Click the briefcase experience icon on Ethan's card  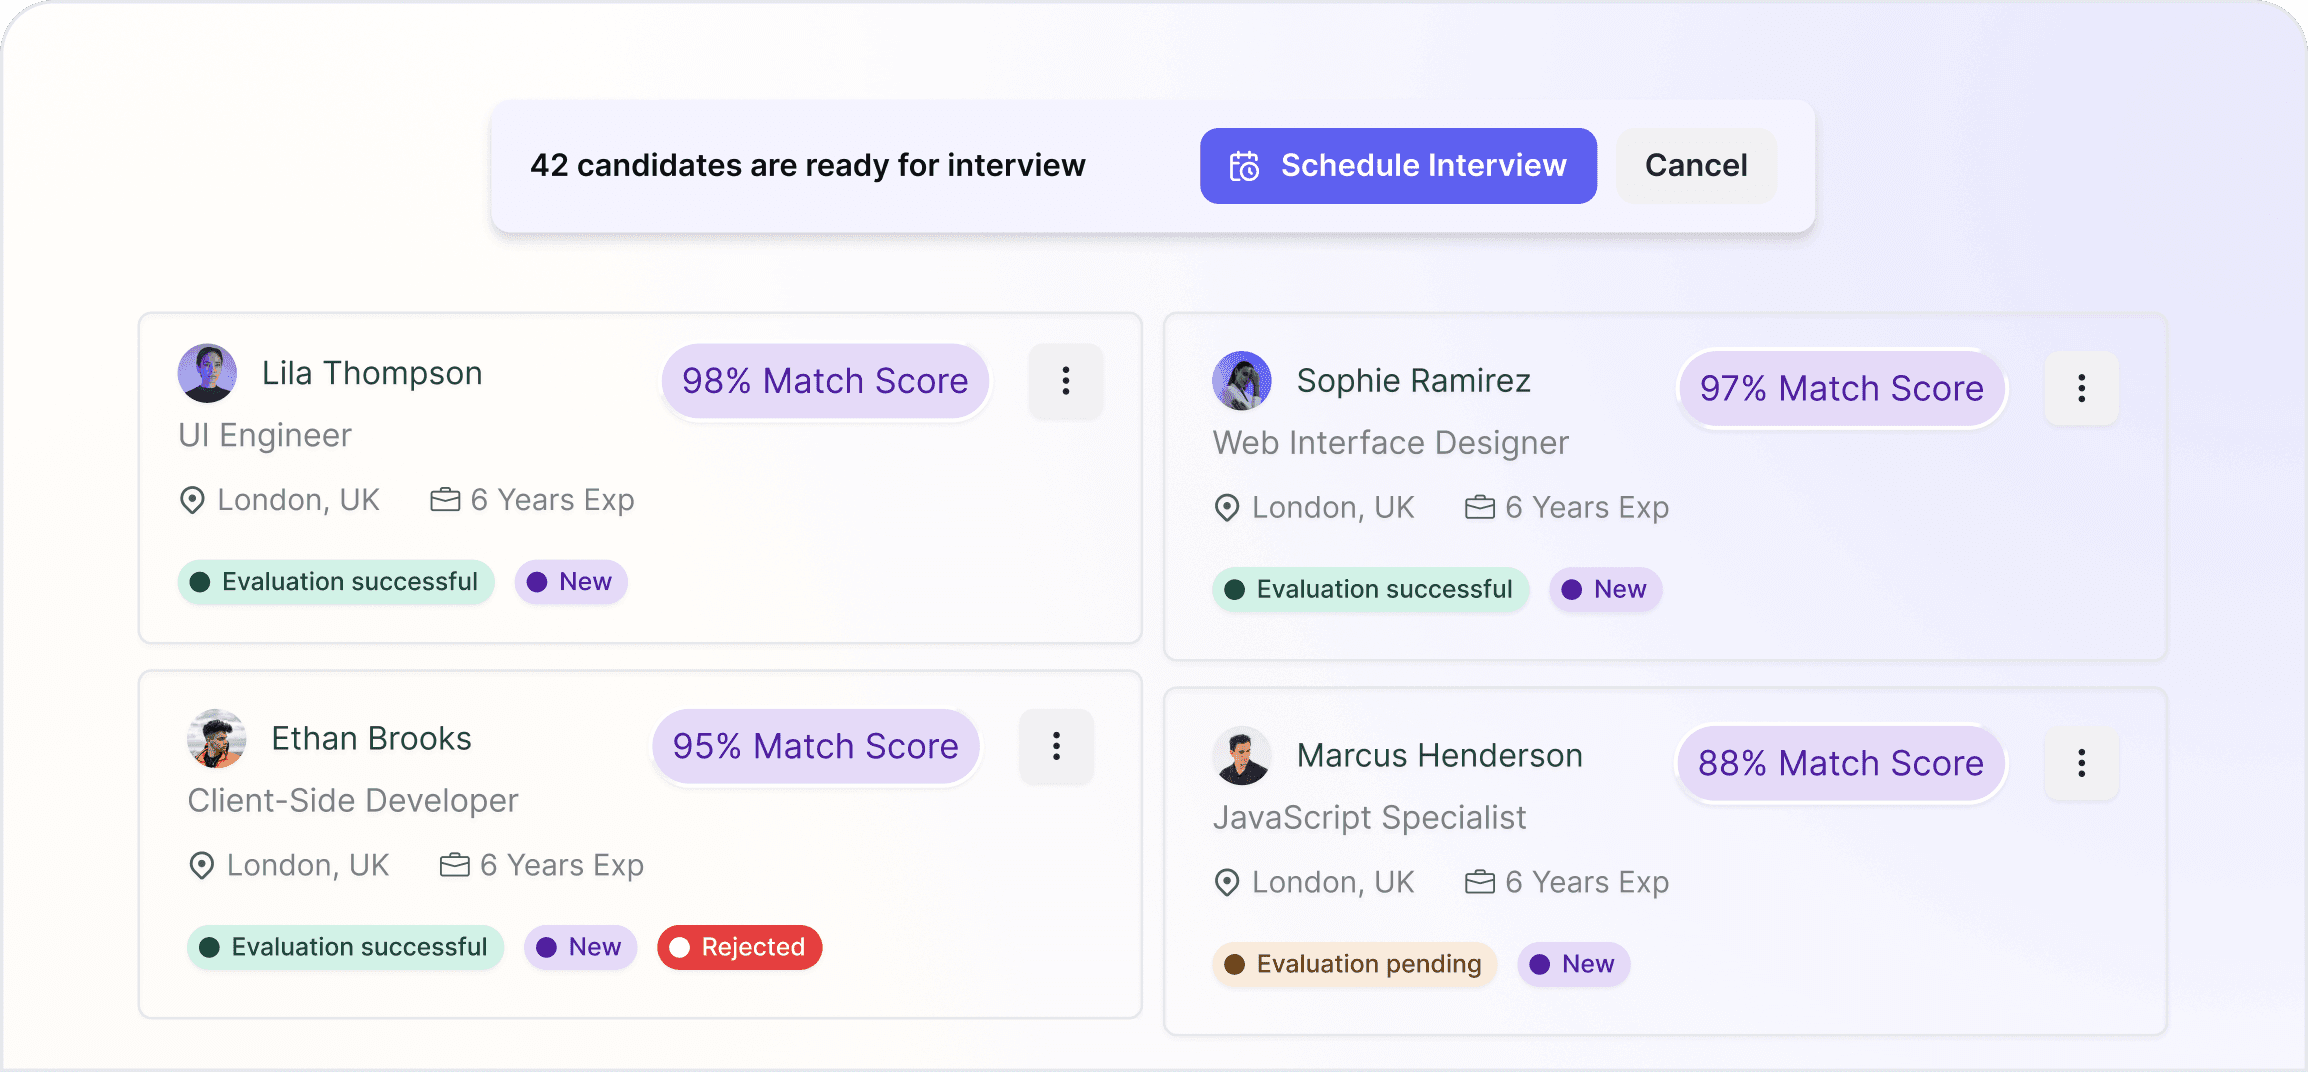click(455, 865)
